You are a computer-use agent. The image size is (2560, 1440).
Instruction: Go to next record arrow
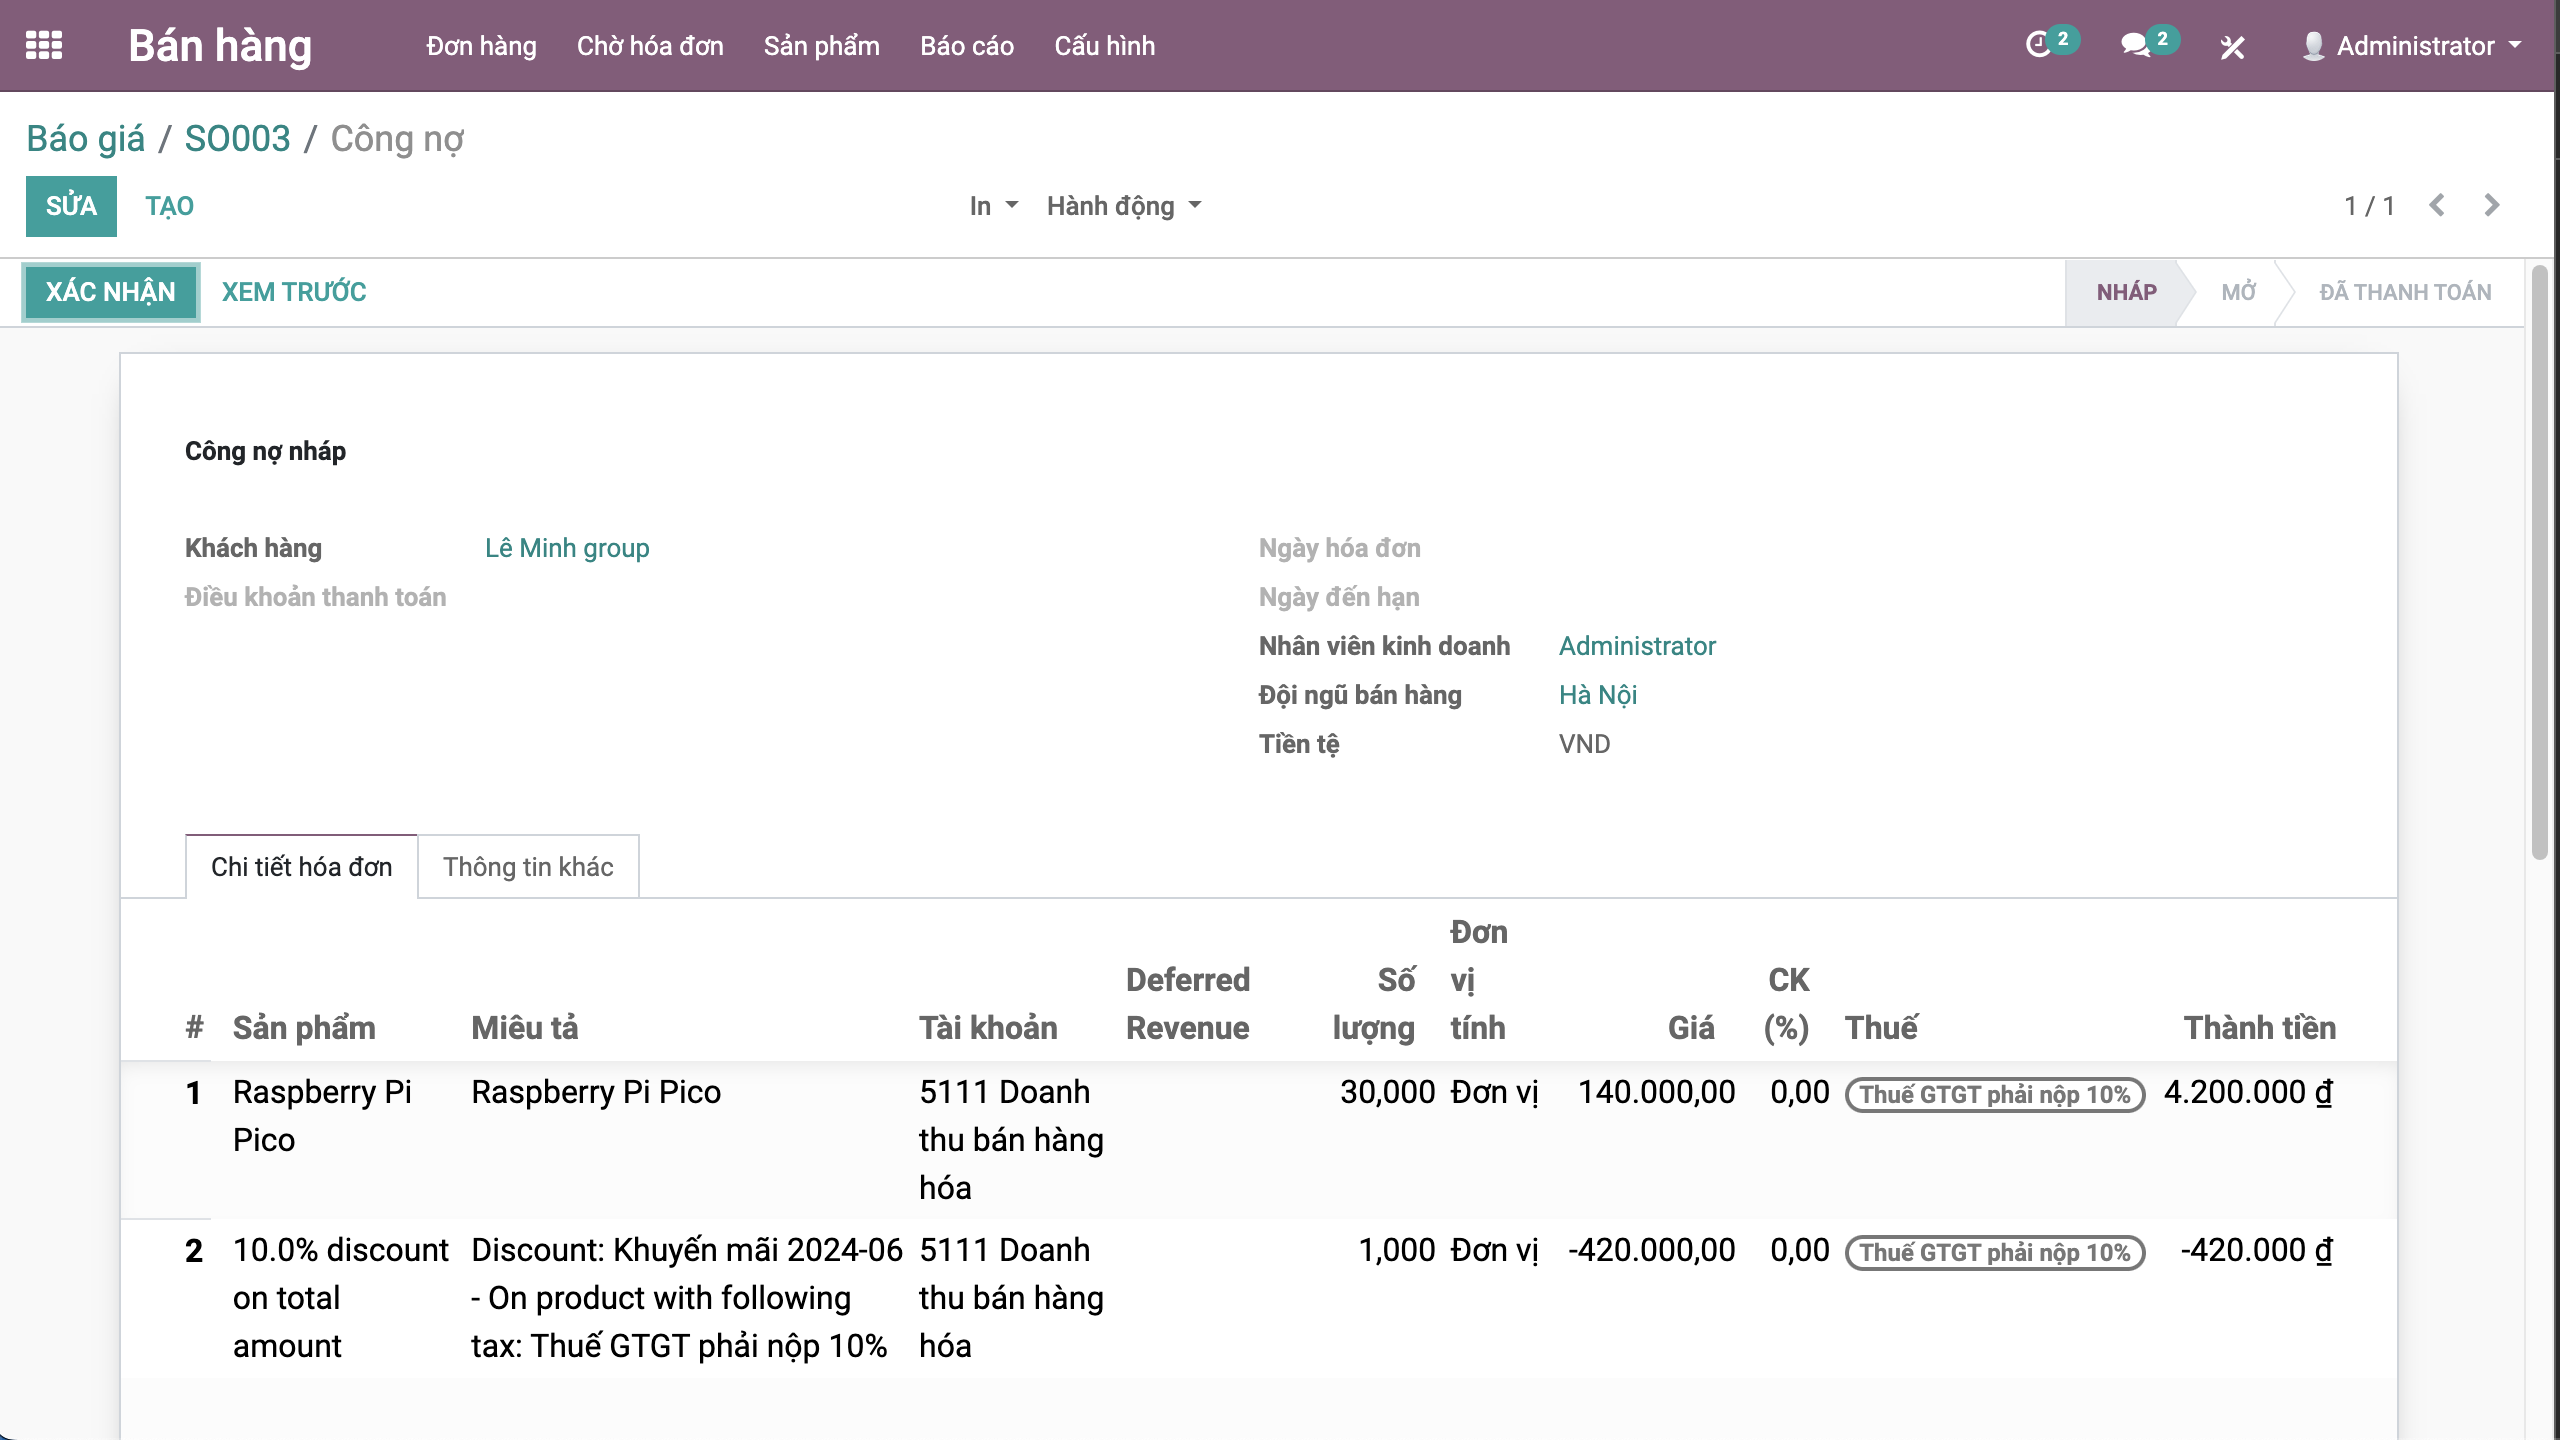click(x=2491, y=206)
